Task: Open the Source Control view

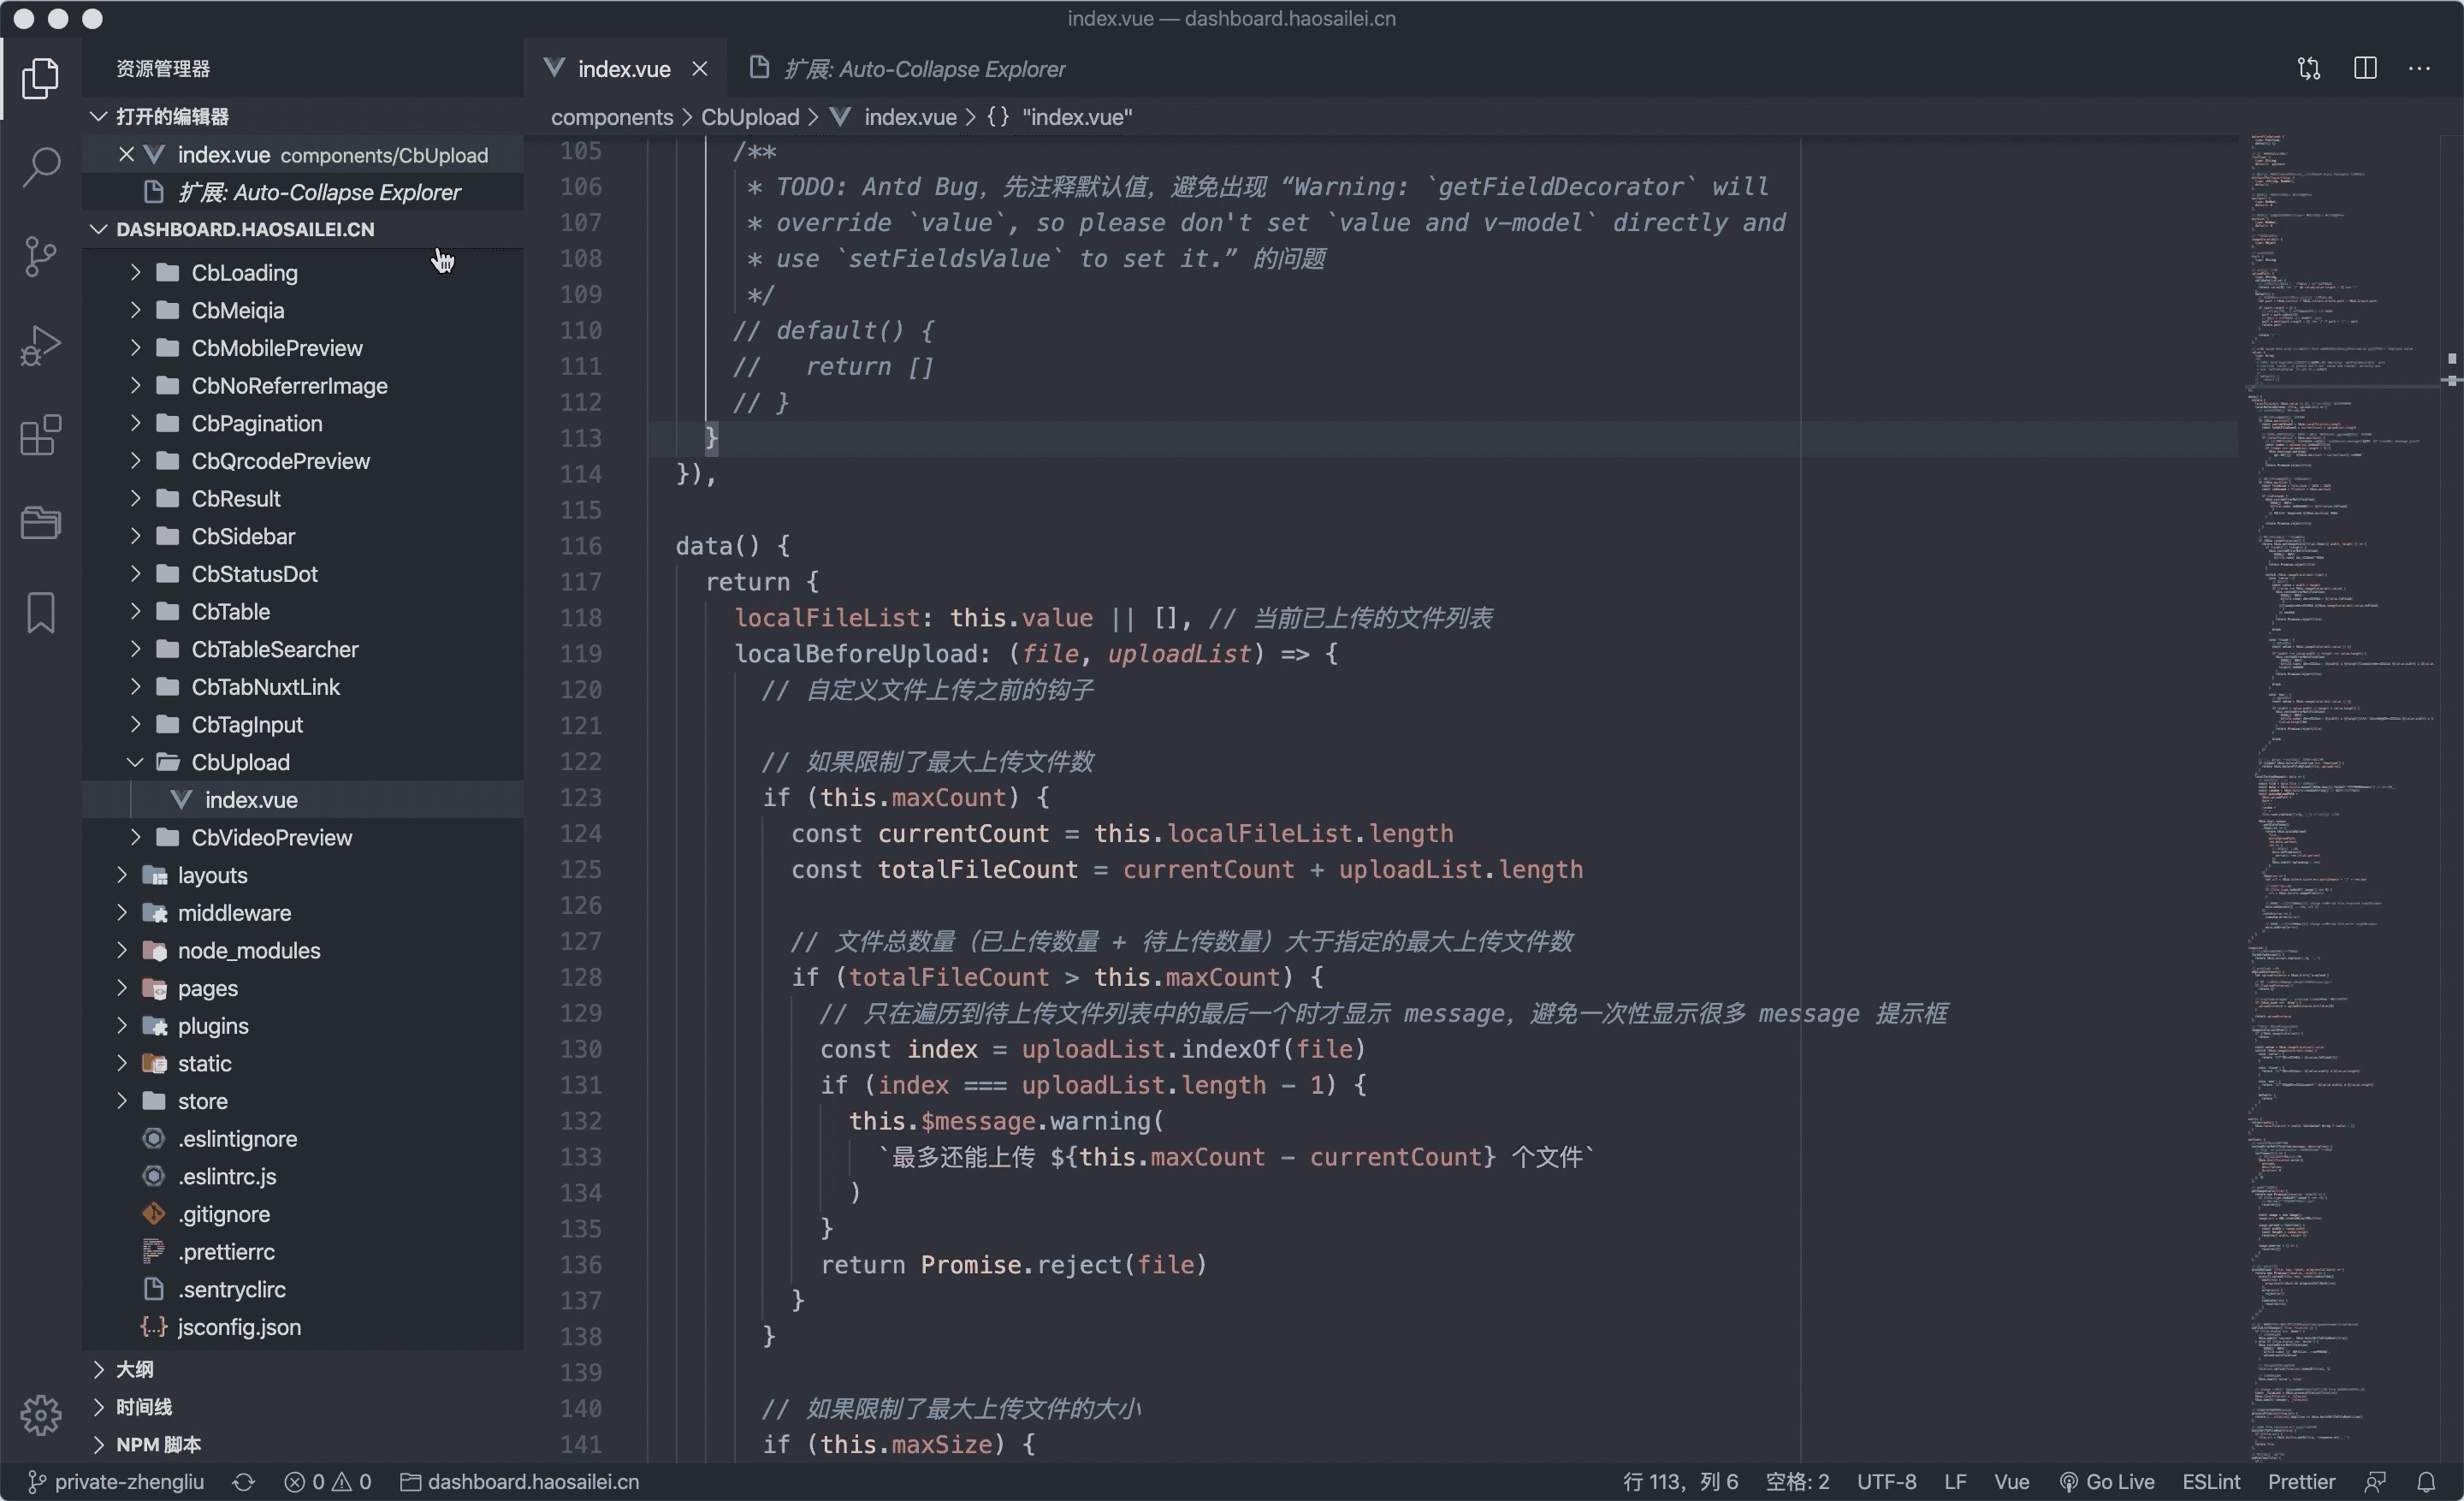Action: (x=40, y=256)
